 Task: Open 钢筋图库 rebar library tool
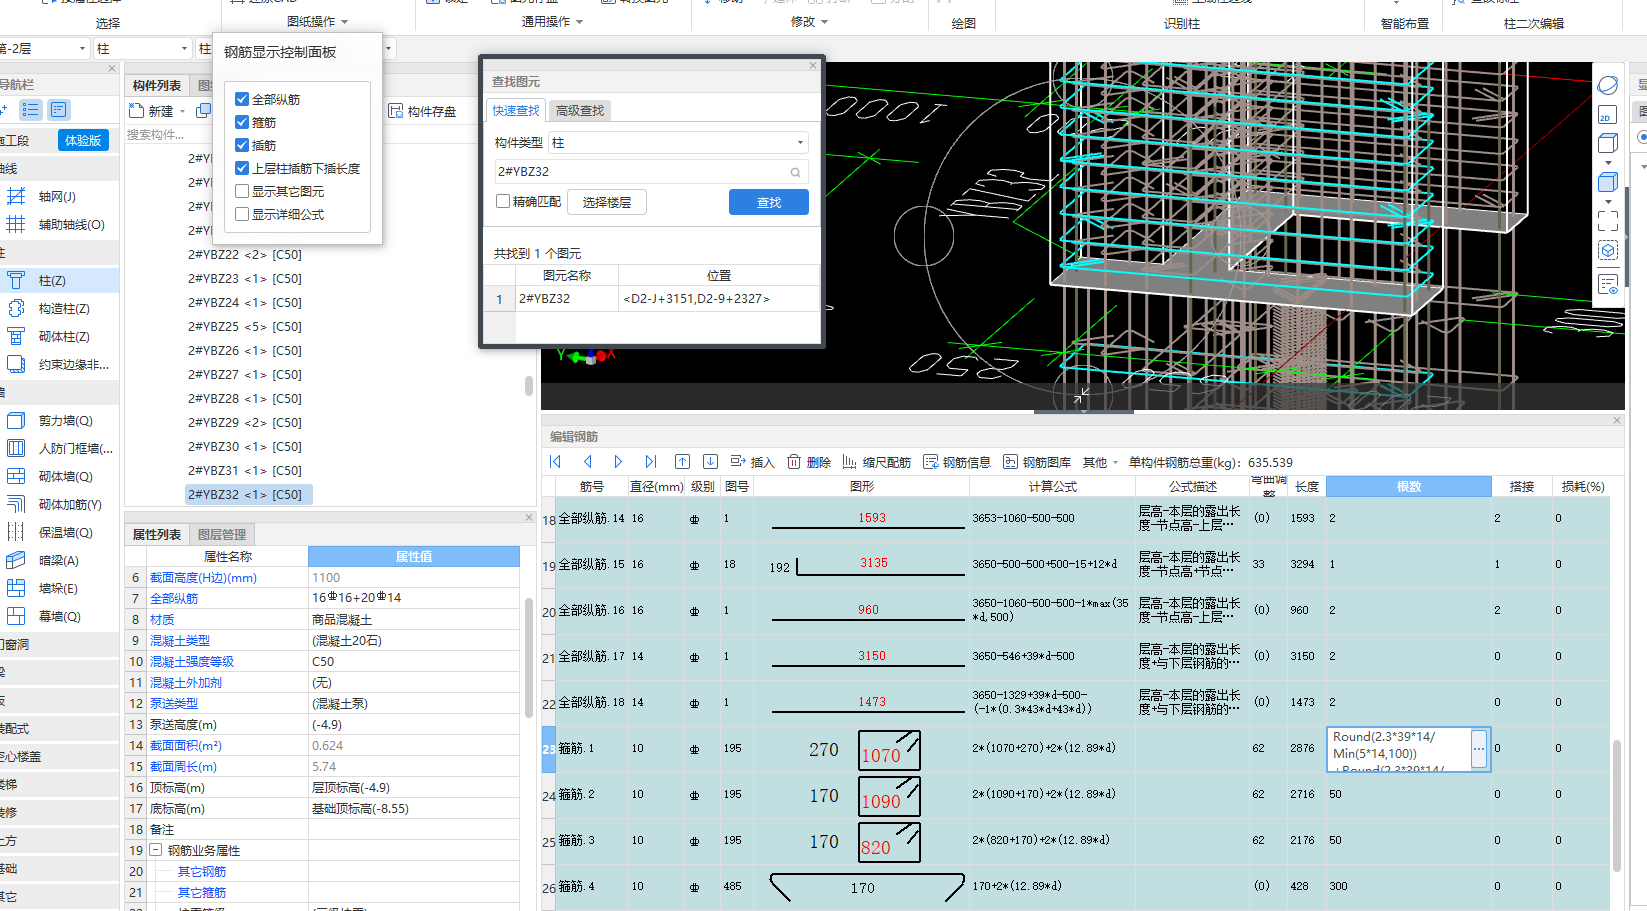[x=1037, y=462]
